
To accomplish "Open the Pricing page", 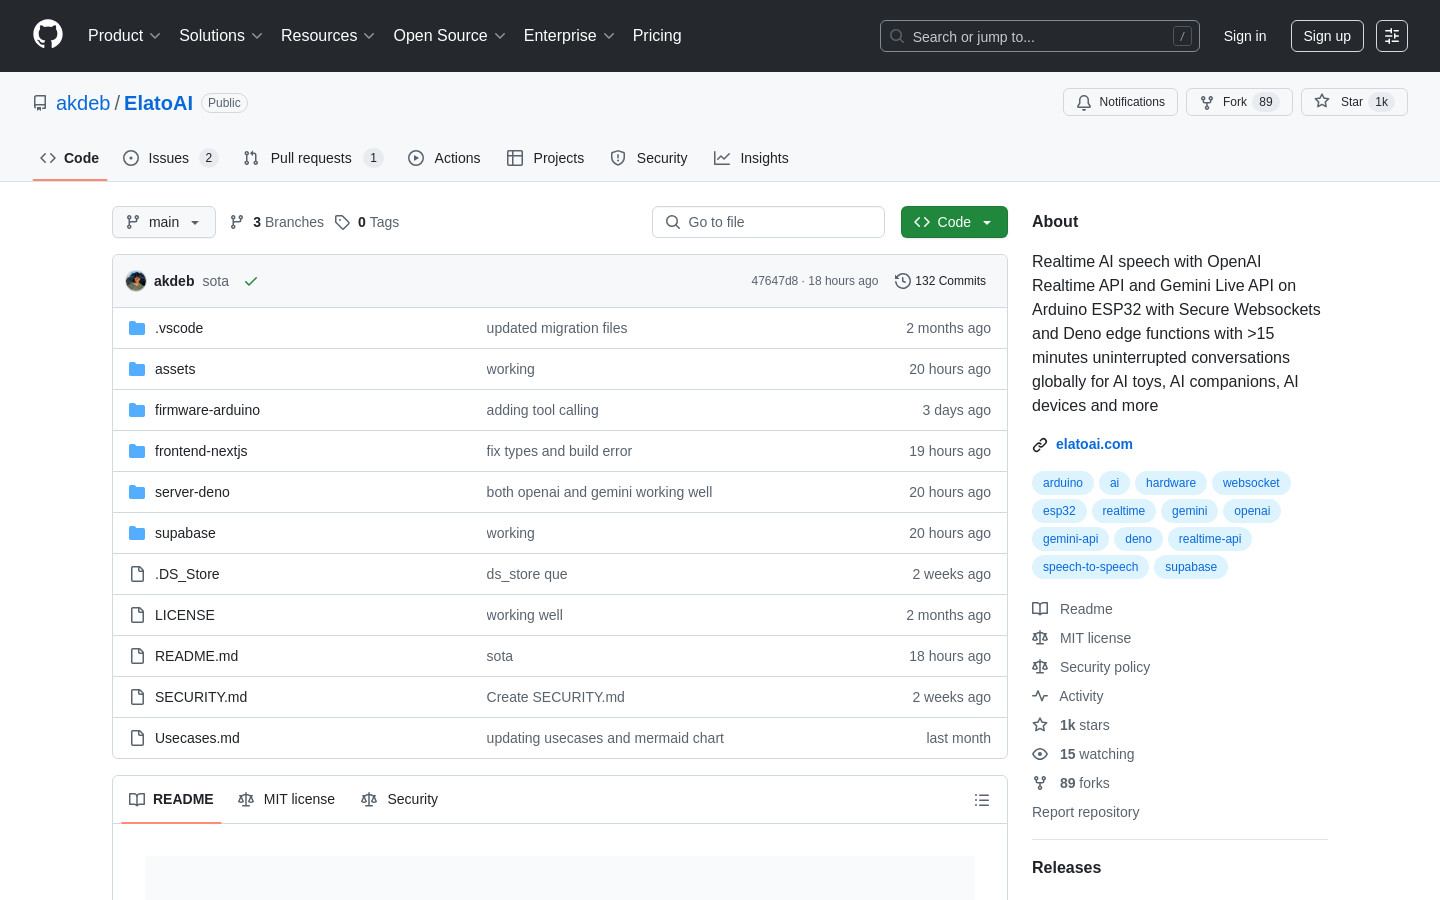I will (657, 36).
